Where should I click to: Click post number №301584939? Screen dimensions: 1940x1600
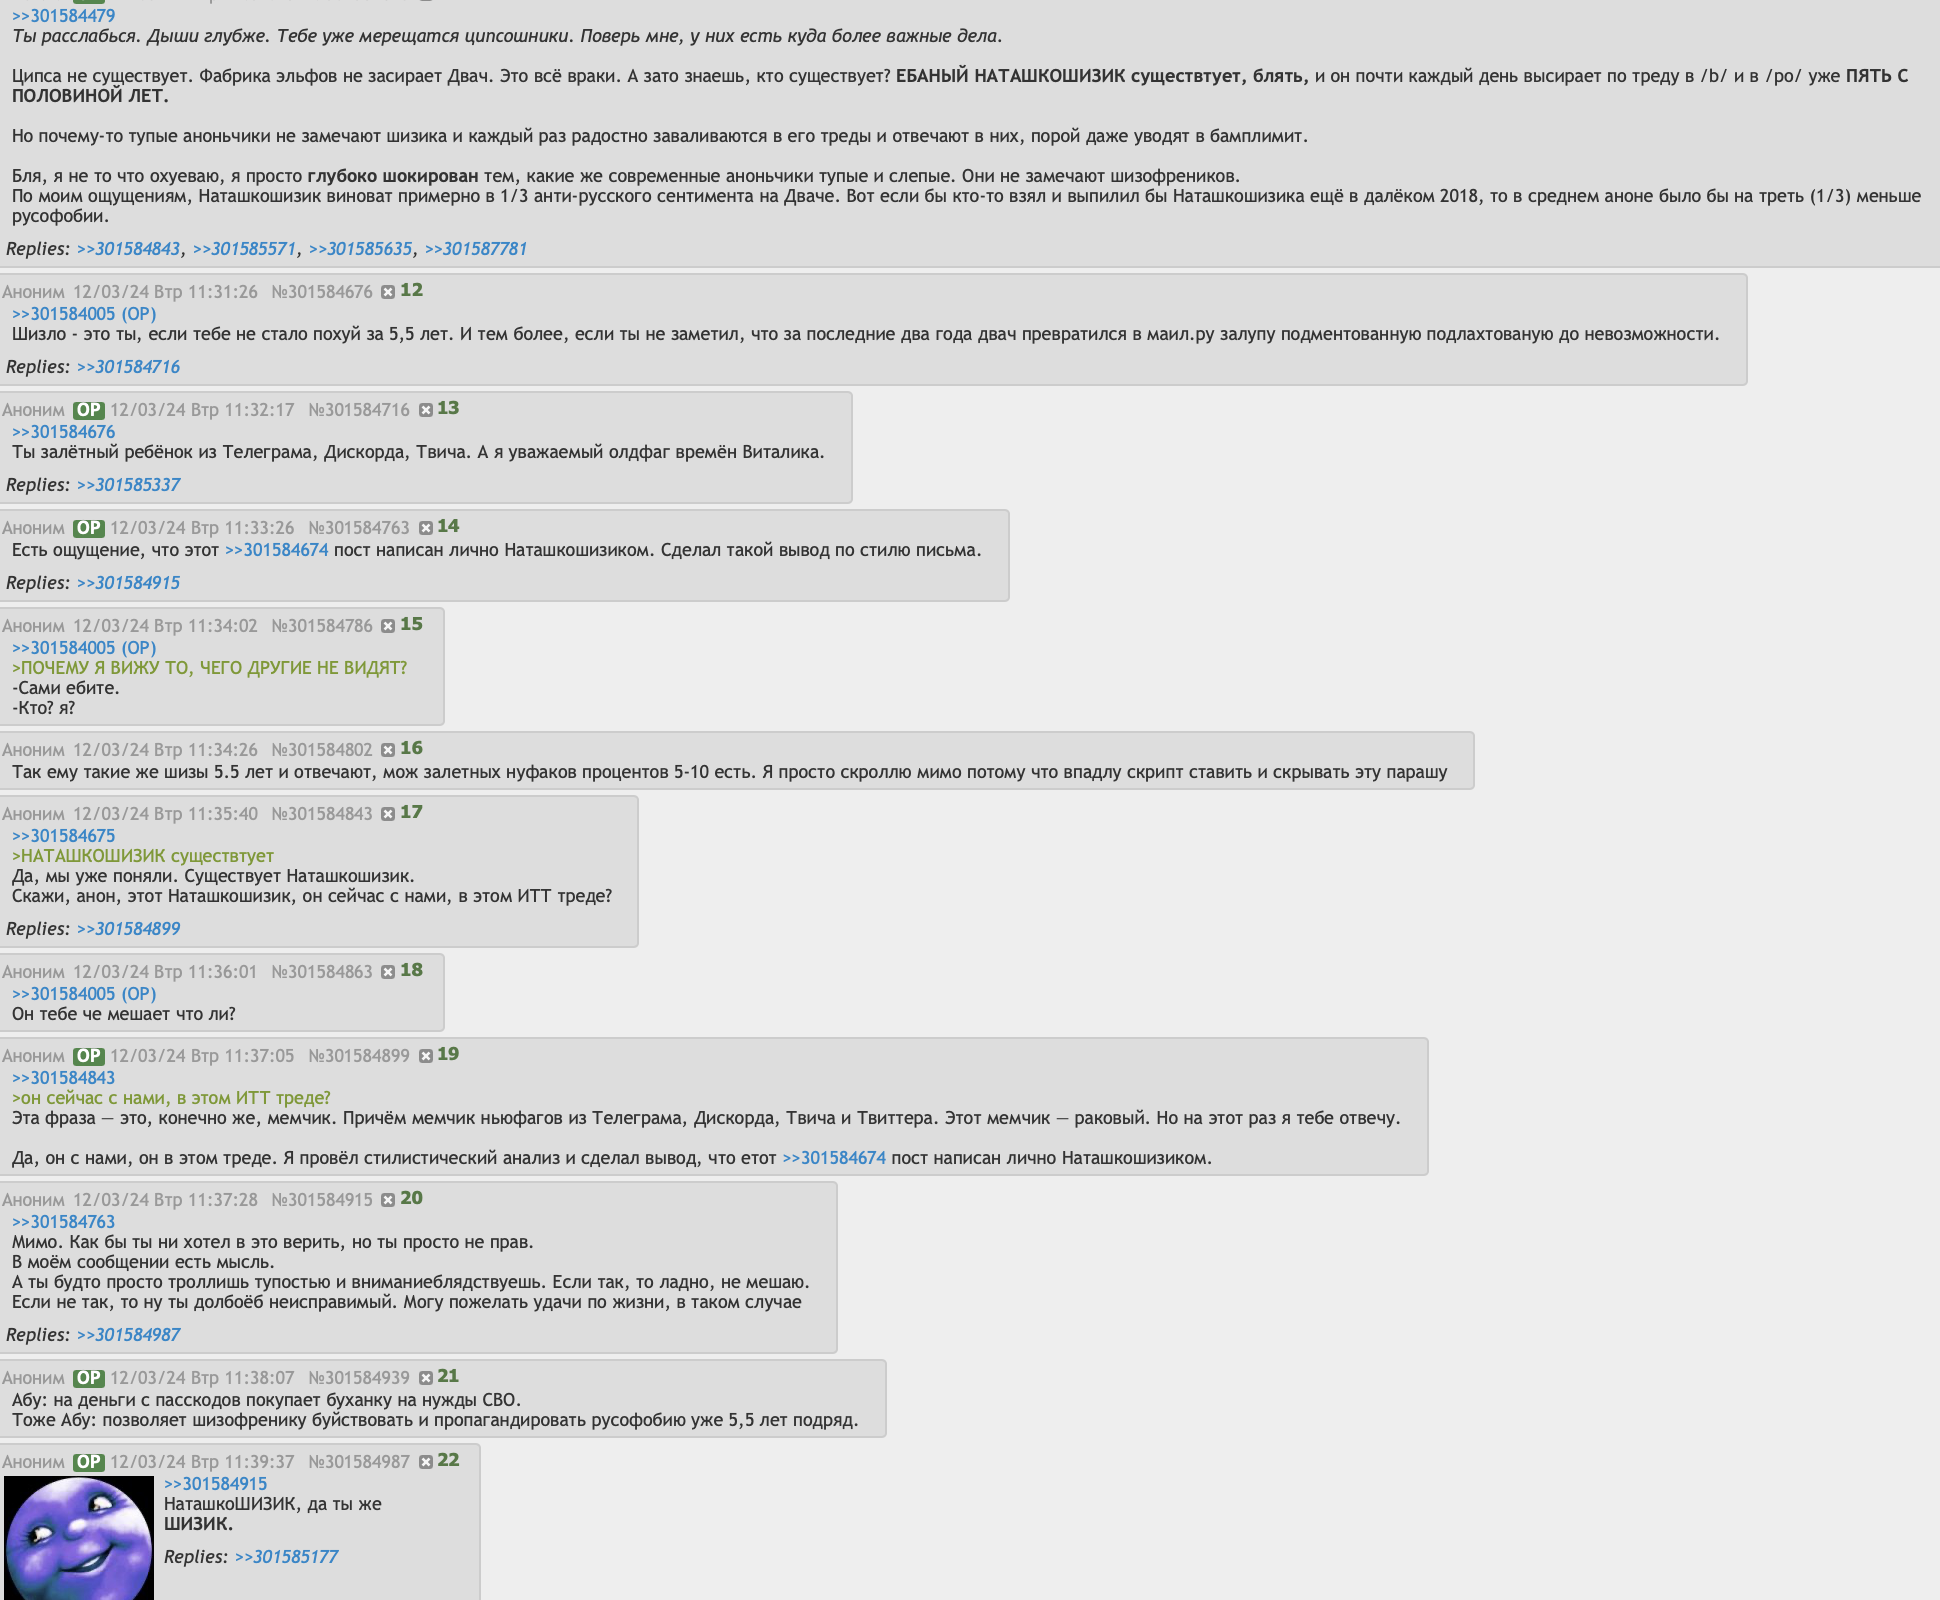coord(359,1378)
